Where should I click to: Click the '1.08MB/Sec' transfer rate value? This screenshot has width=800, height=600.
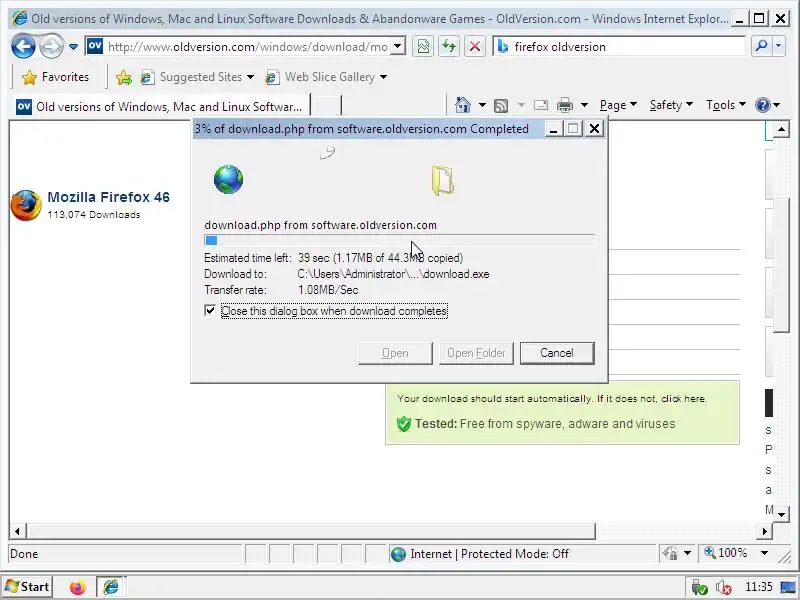pyautogui.click(x=328, y=290)
